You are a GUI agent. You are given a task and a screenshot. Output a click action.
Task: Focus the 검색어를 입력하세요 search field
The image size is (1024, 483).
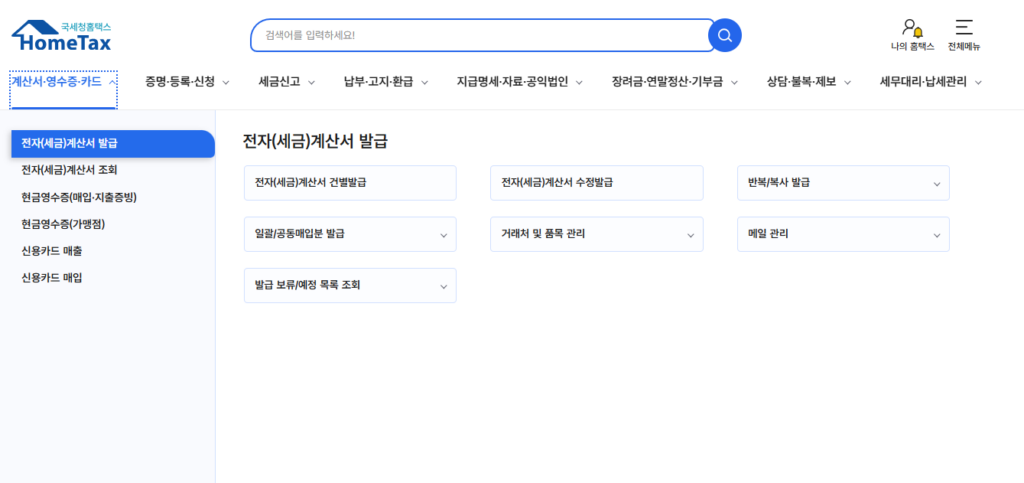482,35
